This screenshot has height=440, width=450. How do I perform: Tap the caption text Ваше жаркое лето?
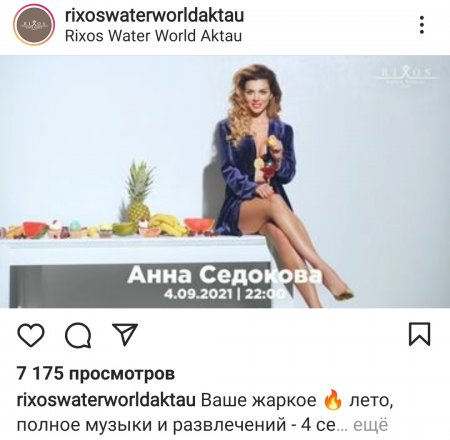pos(297,400)
